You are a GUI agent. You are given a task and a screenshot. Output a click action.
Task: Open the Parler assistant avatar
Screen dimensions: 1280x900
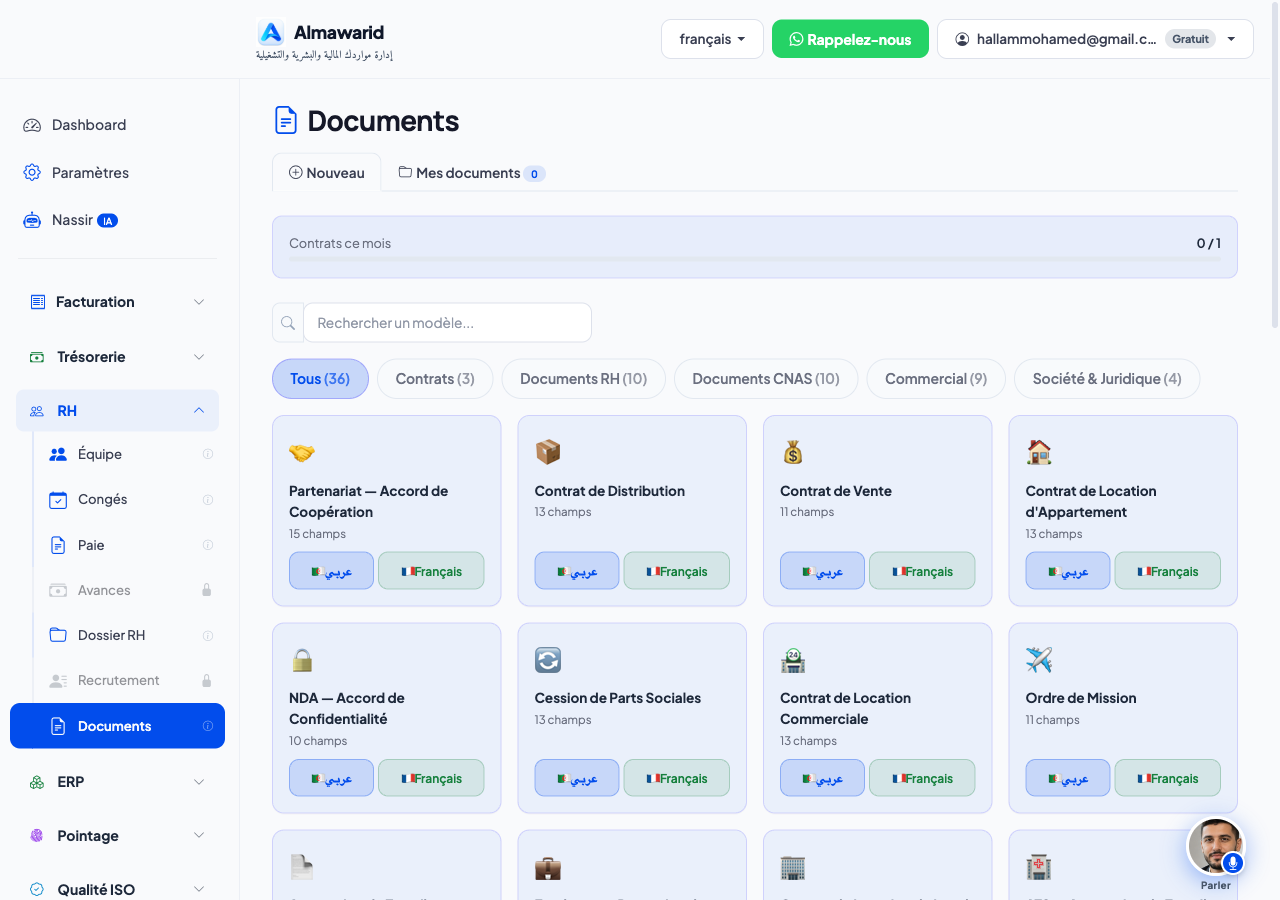1215,846
